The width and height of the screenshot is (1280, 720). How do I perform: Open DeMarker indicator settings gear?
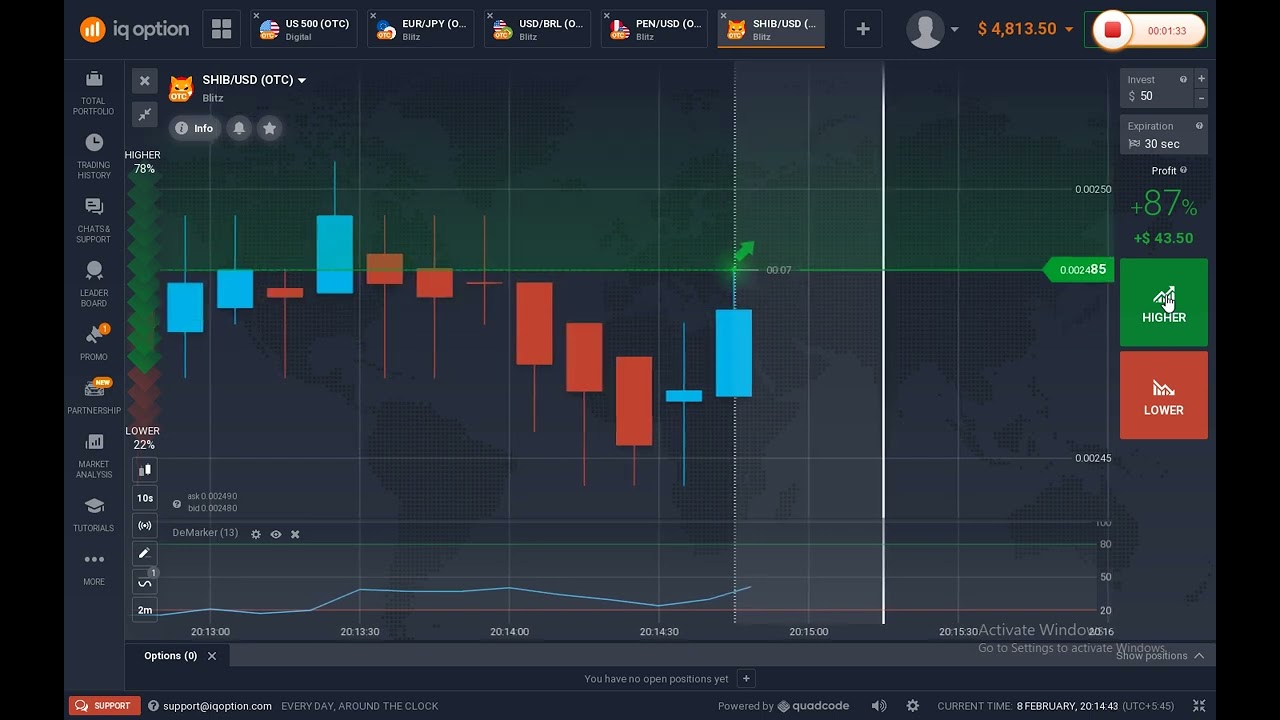pos(256,535)
